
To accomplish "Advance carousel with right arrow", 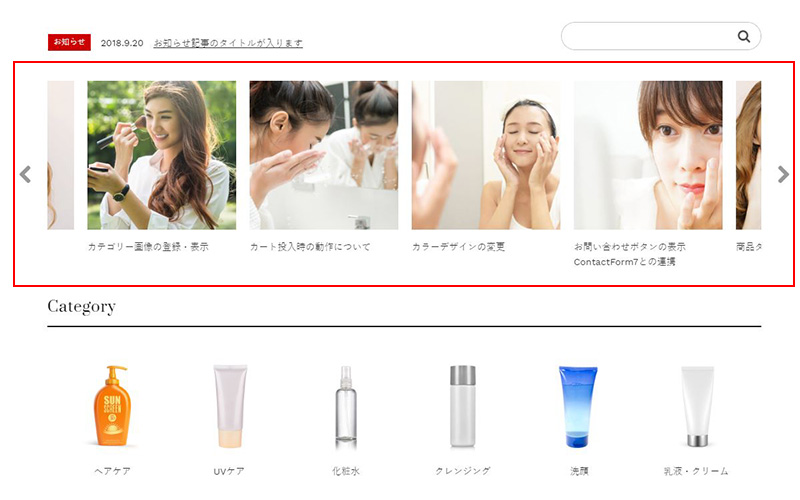I will point(783,174).
